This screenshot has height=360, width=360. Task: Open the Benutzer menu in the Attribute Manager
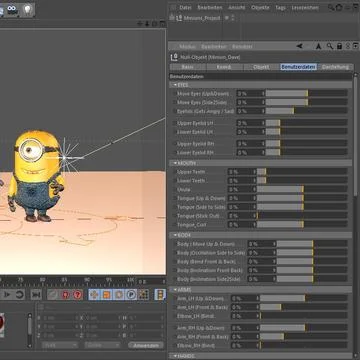point(242,47)
